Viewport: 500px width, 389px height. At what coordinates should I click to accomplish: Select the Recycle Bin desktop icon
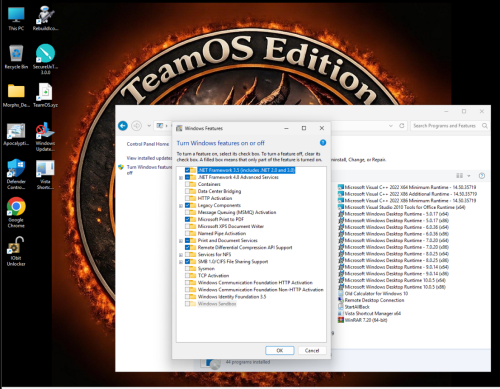click(x=16, y=57)
